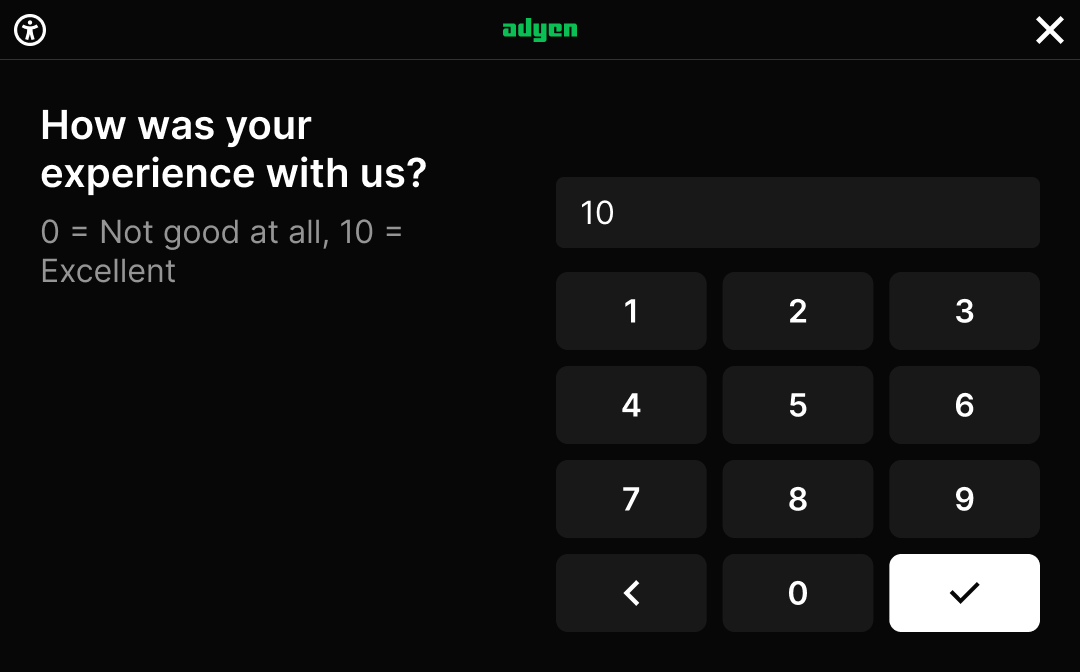The image size is (1080, 672).
Task: Tap the number 1 key
Action: [x=631, y=311]
